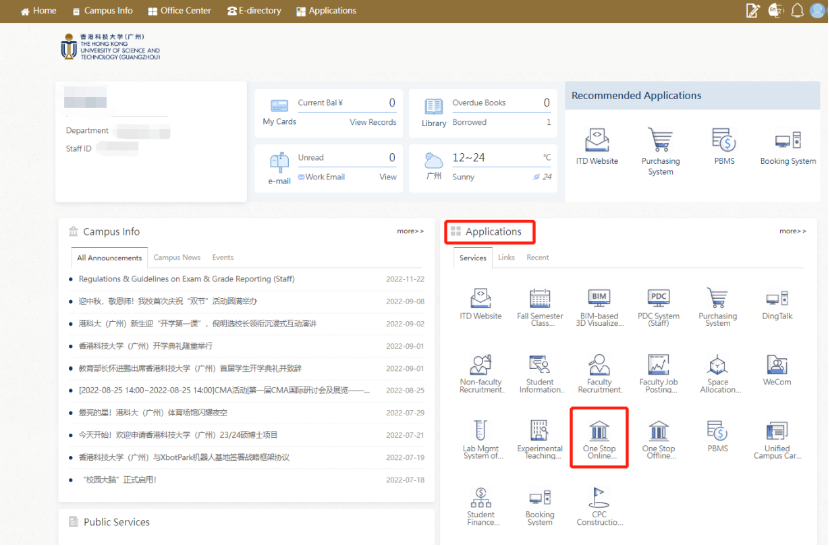Open CPC Construction app icon
The height and width of the screenshot is (546, 829).
click(x=599, y=506)
